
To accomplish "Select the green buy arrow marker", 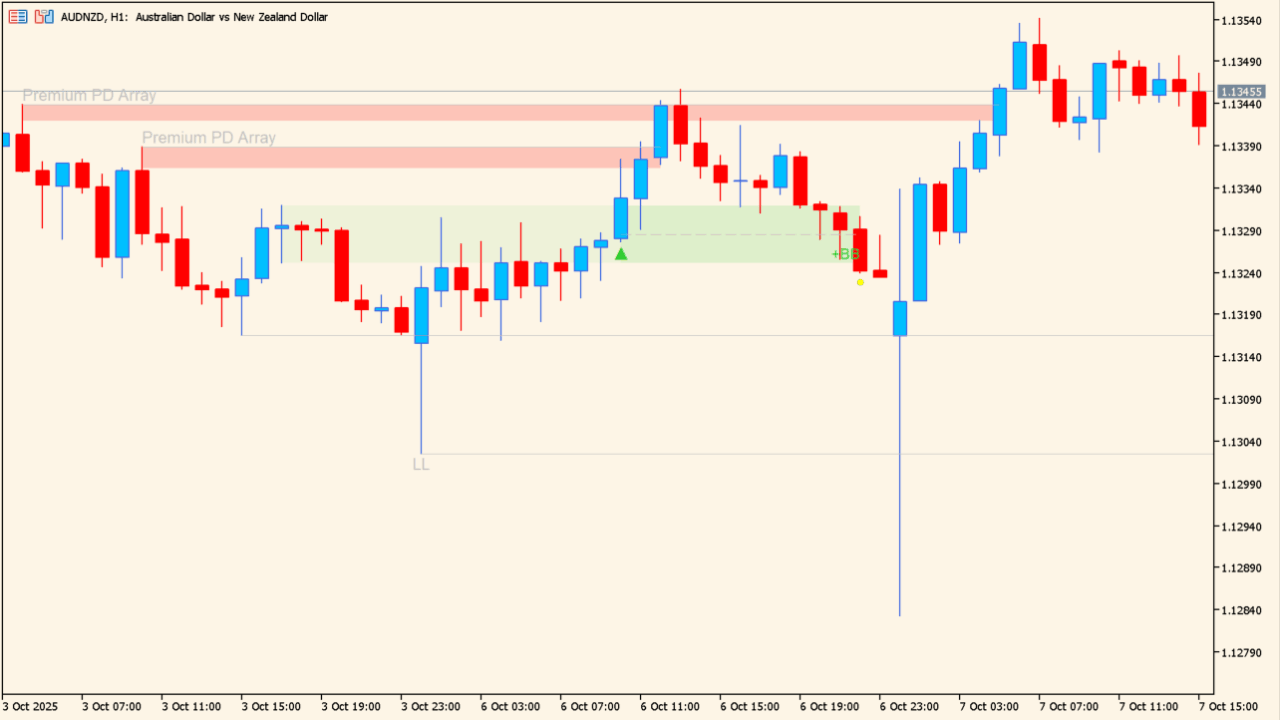I will click(621, 254).
